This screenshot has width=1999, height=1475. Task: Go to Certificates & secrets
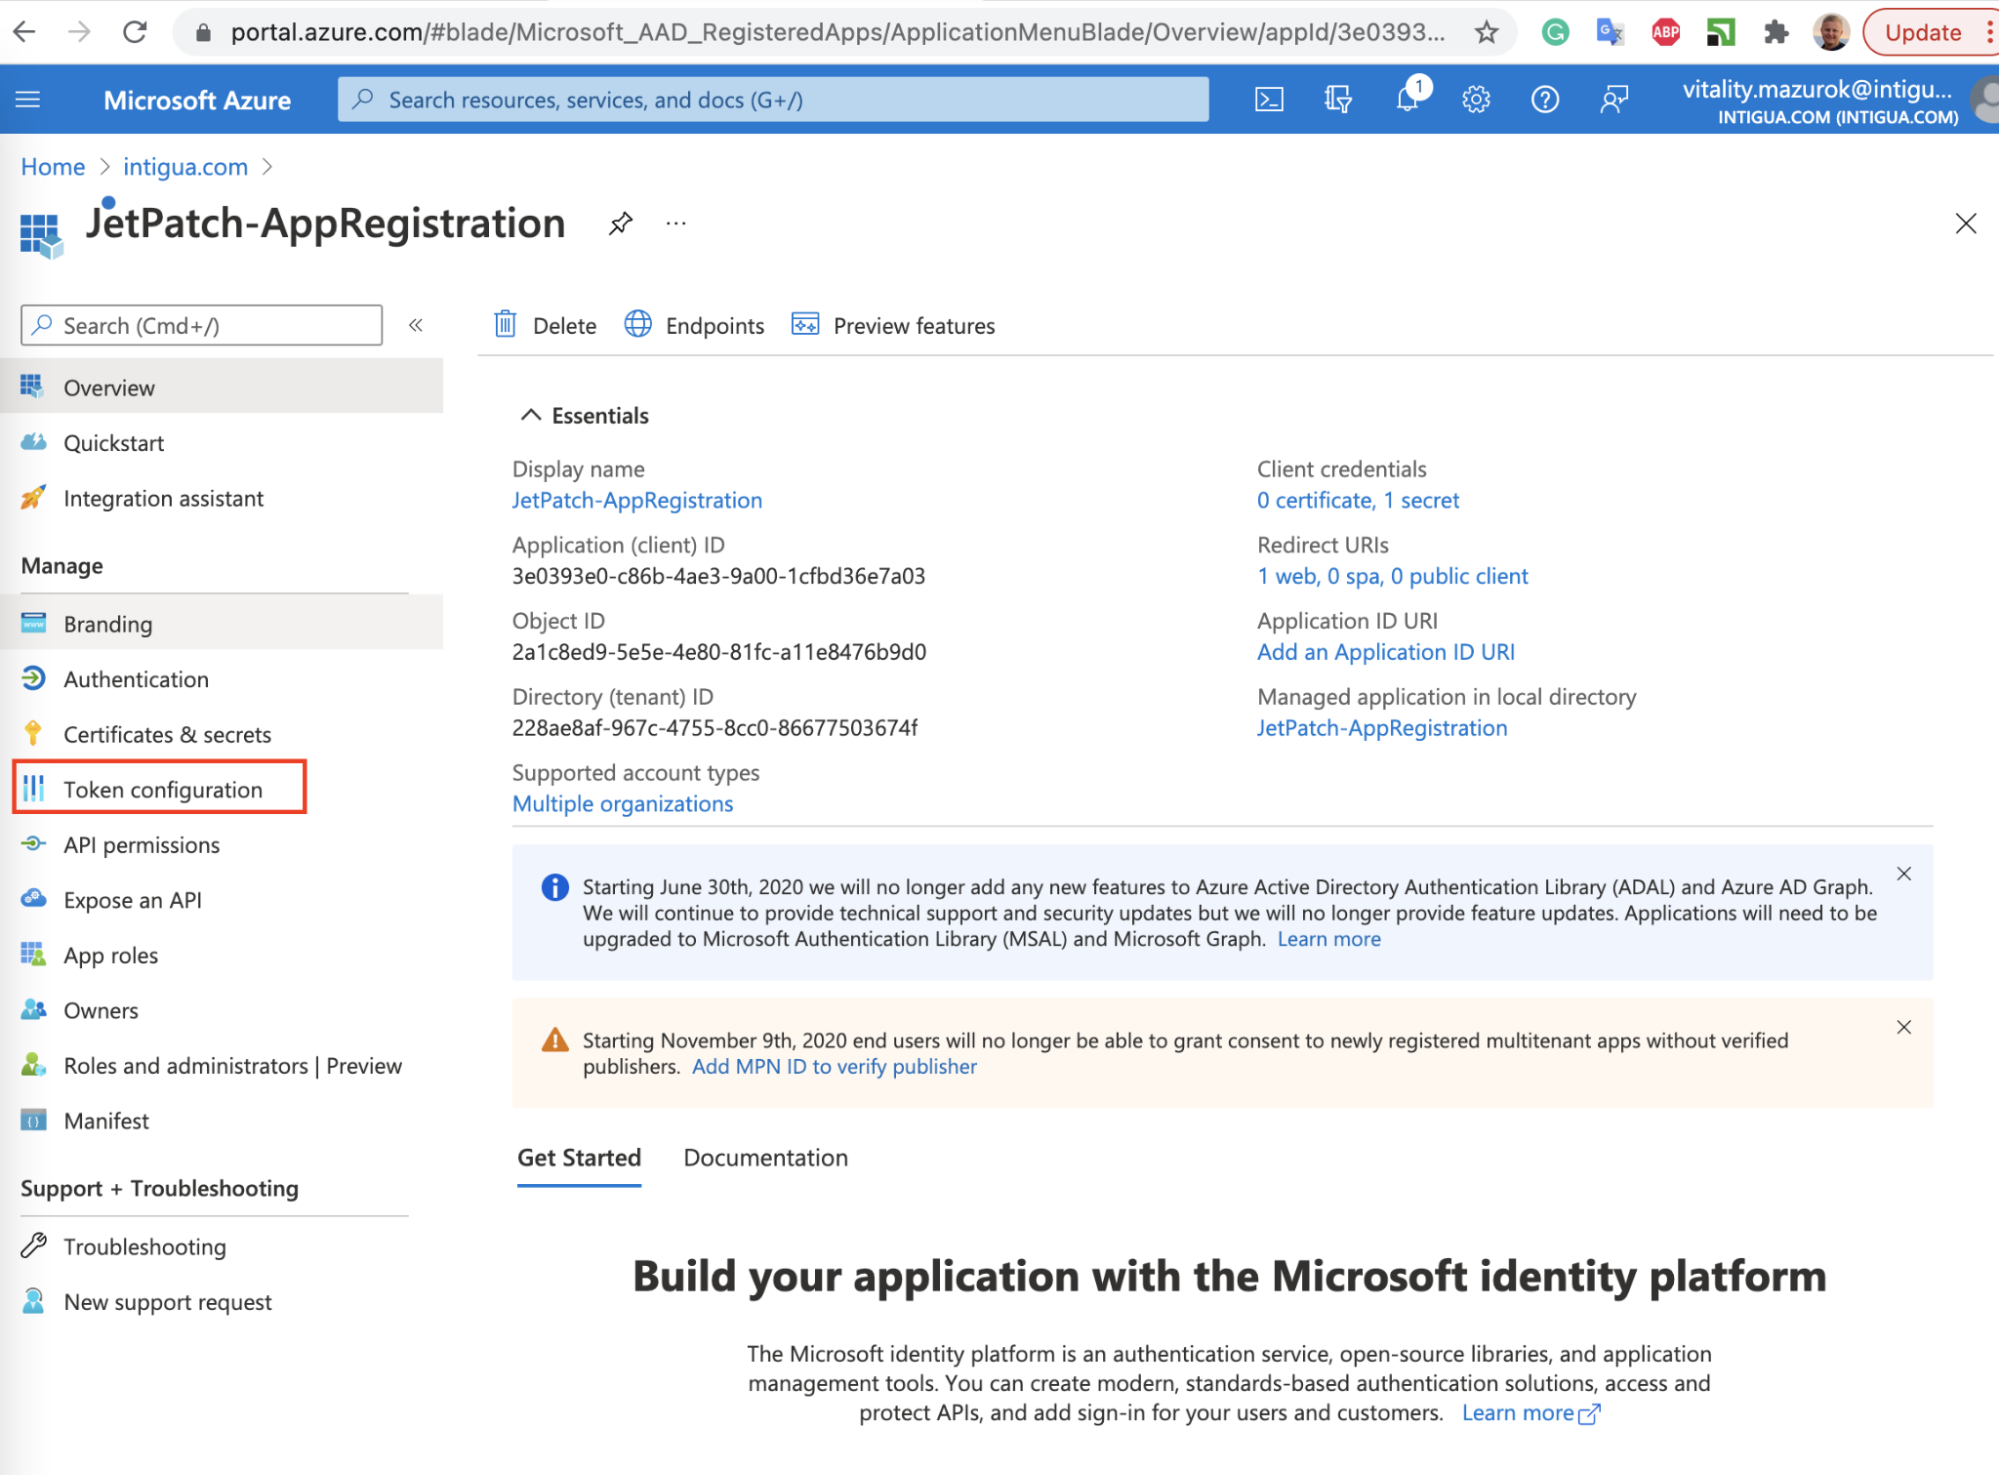(167, 734)
